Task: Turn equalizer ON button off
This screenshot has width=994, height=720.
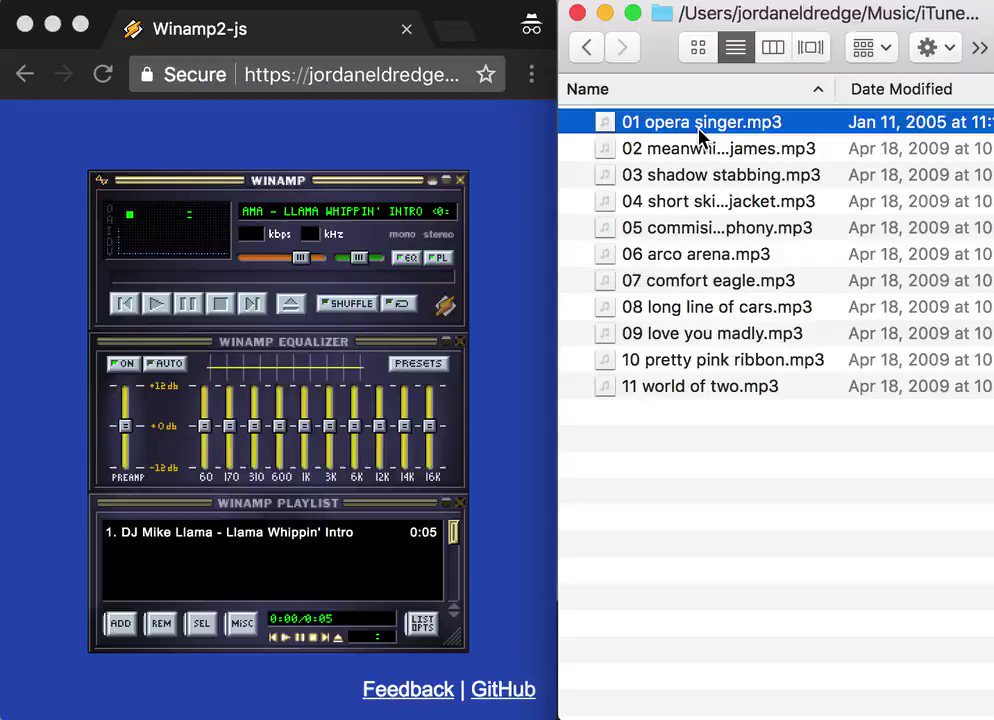Action: [x=122, y=364]
